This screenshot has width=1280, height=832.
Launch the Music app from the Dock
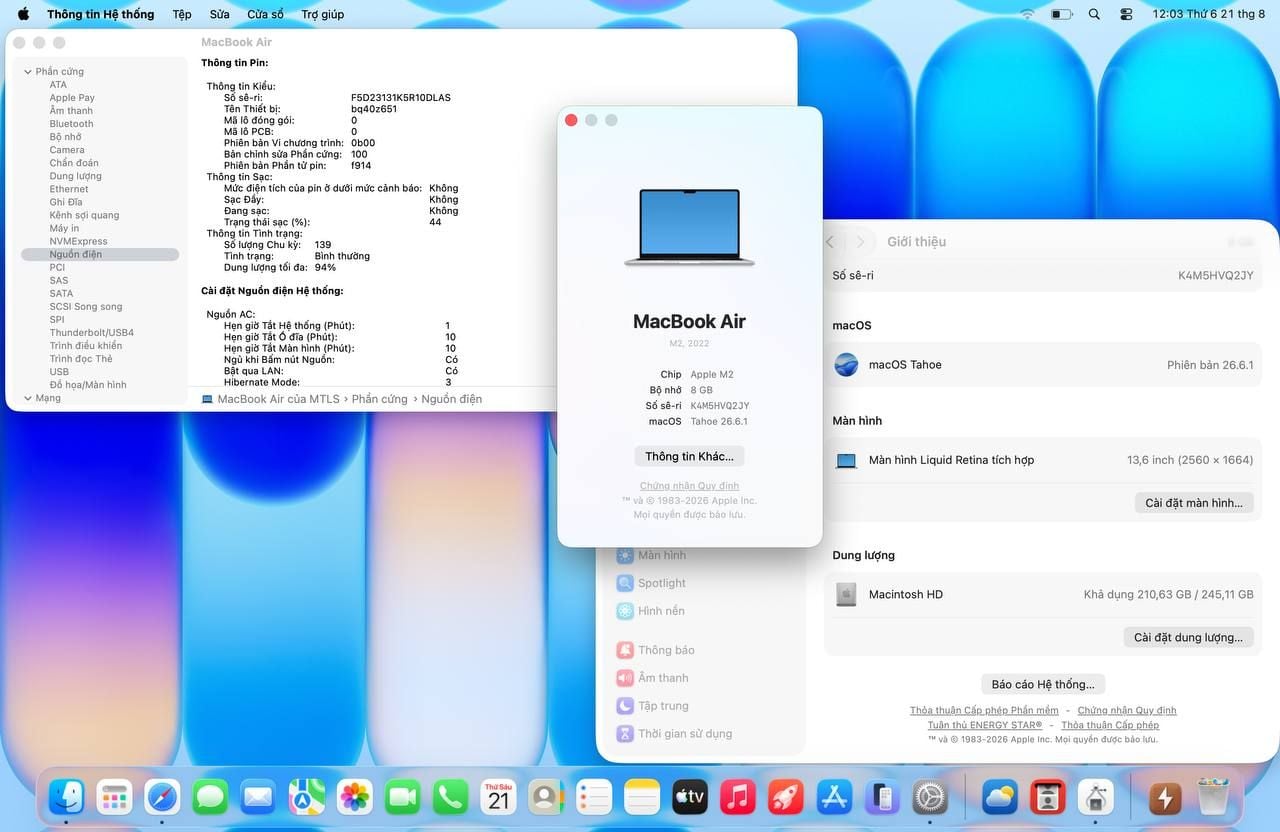(738, 797)
